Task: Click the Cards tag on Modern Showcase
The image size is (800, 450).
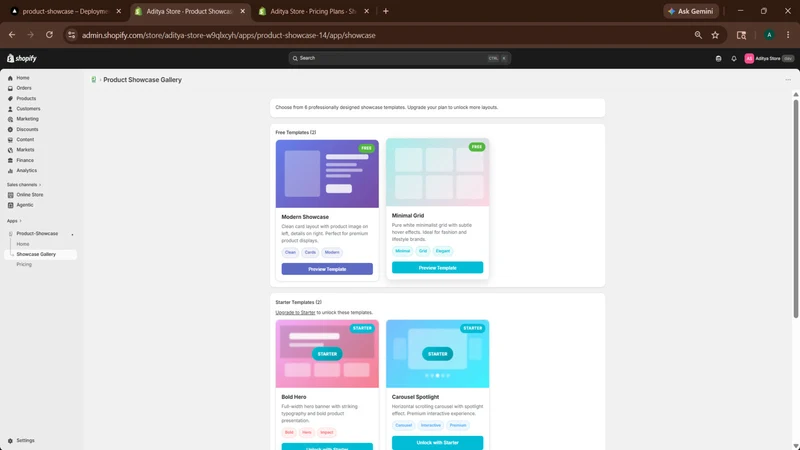Action: click(310, 252)
